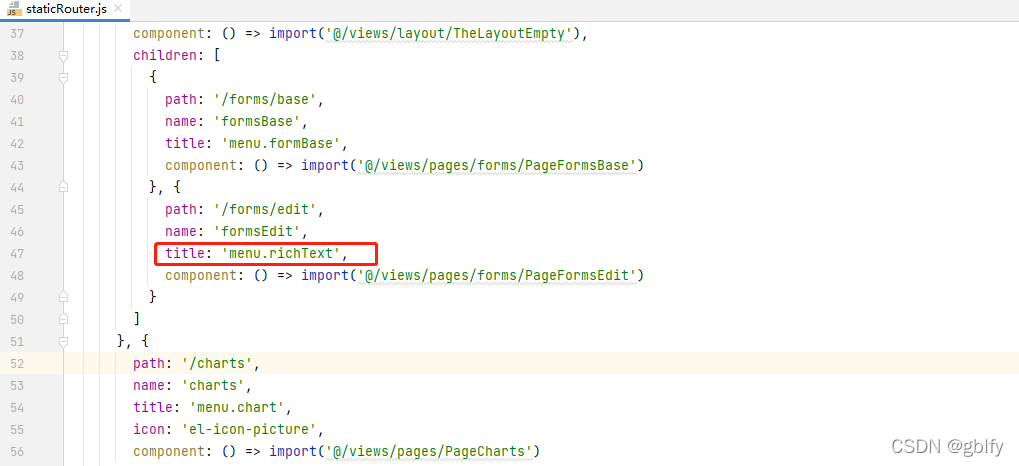Collapse the fold marker at line 51
This screenshot has height=466, width=1019.
pyautogui.click(x=63, y=341)
